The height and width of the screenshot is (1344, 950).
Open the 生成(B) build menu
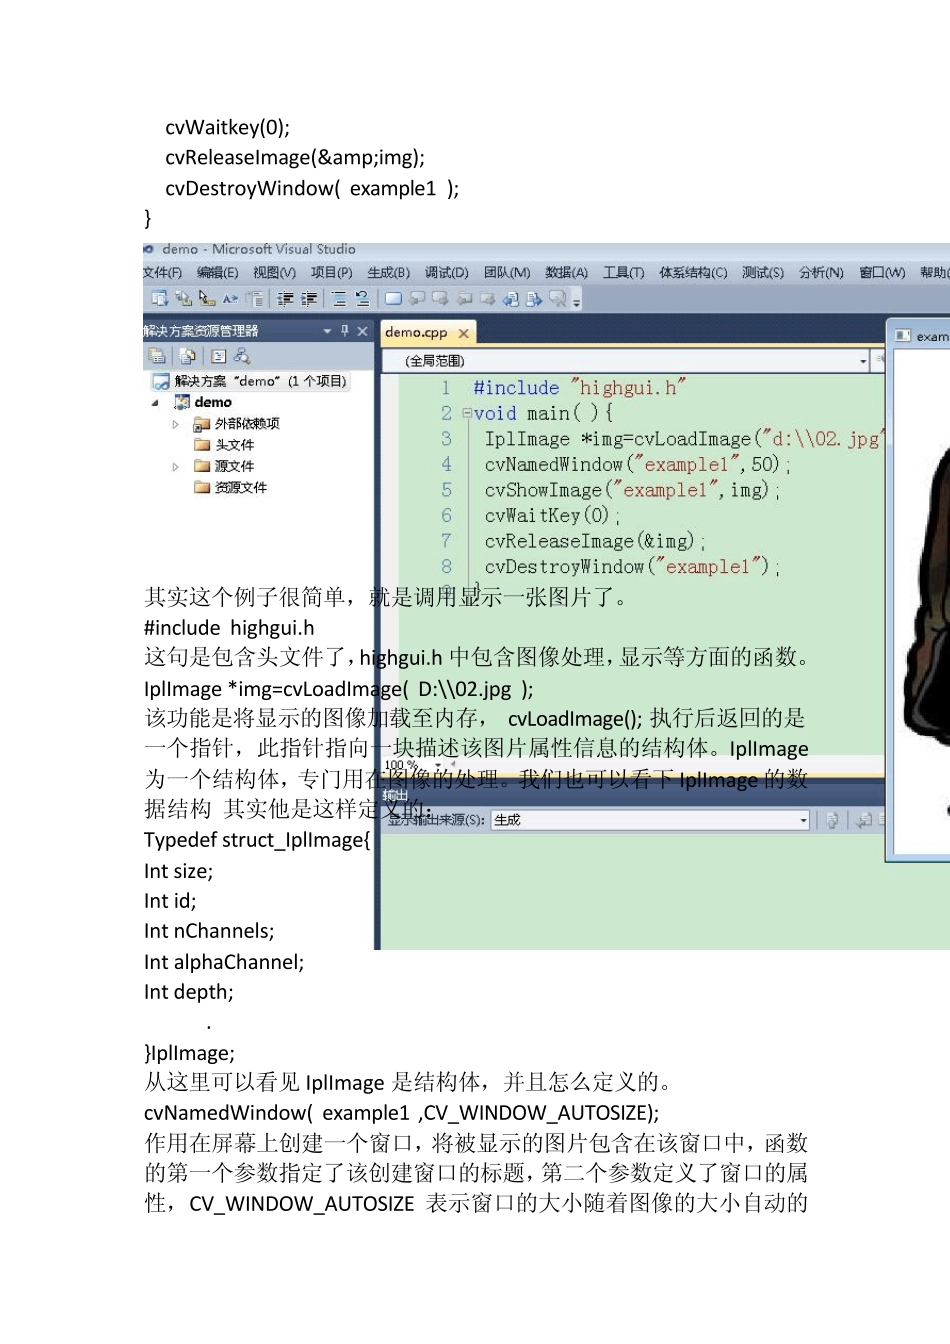pos(388,272)
